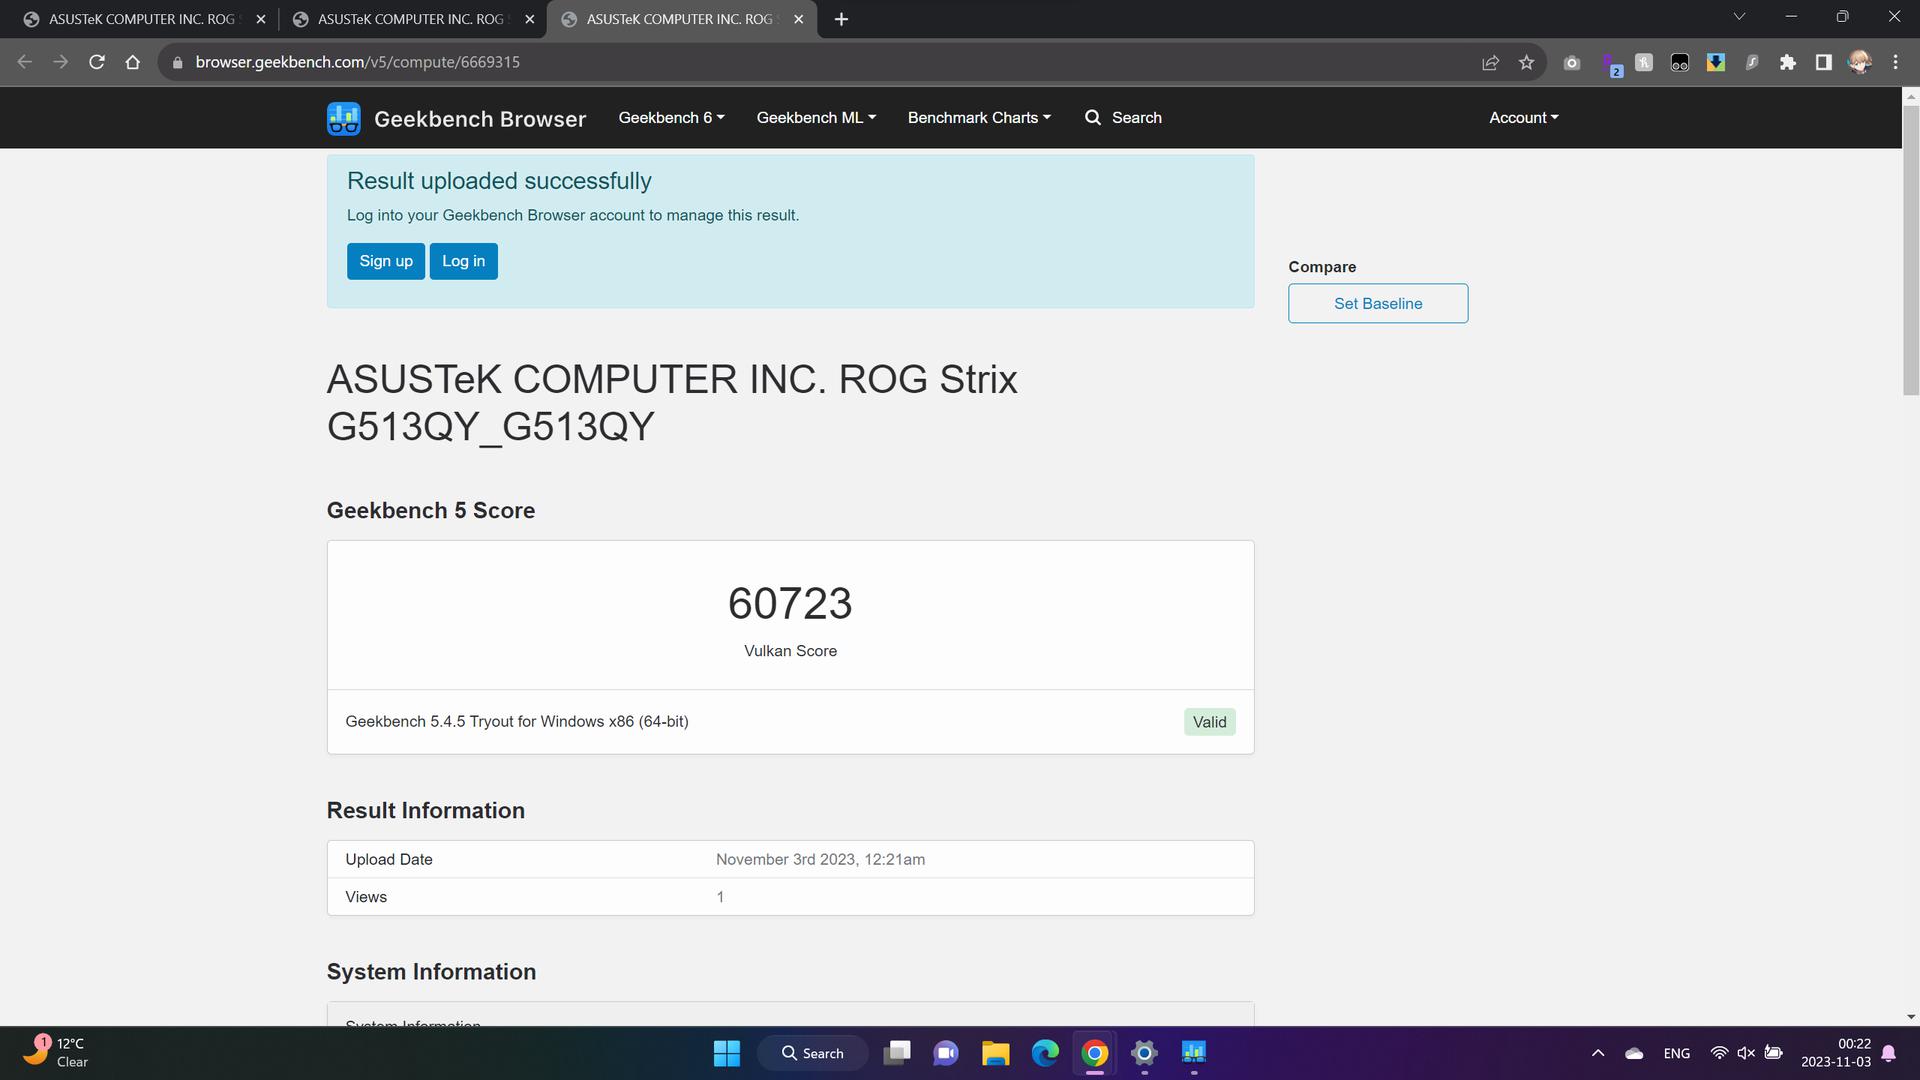The width and height of the screenshot is (1920, 1080).
Task: Click the Geekbench Browser logo icon
Action: click(x=343, y=118)
